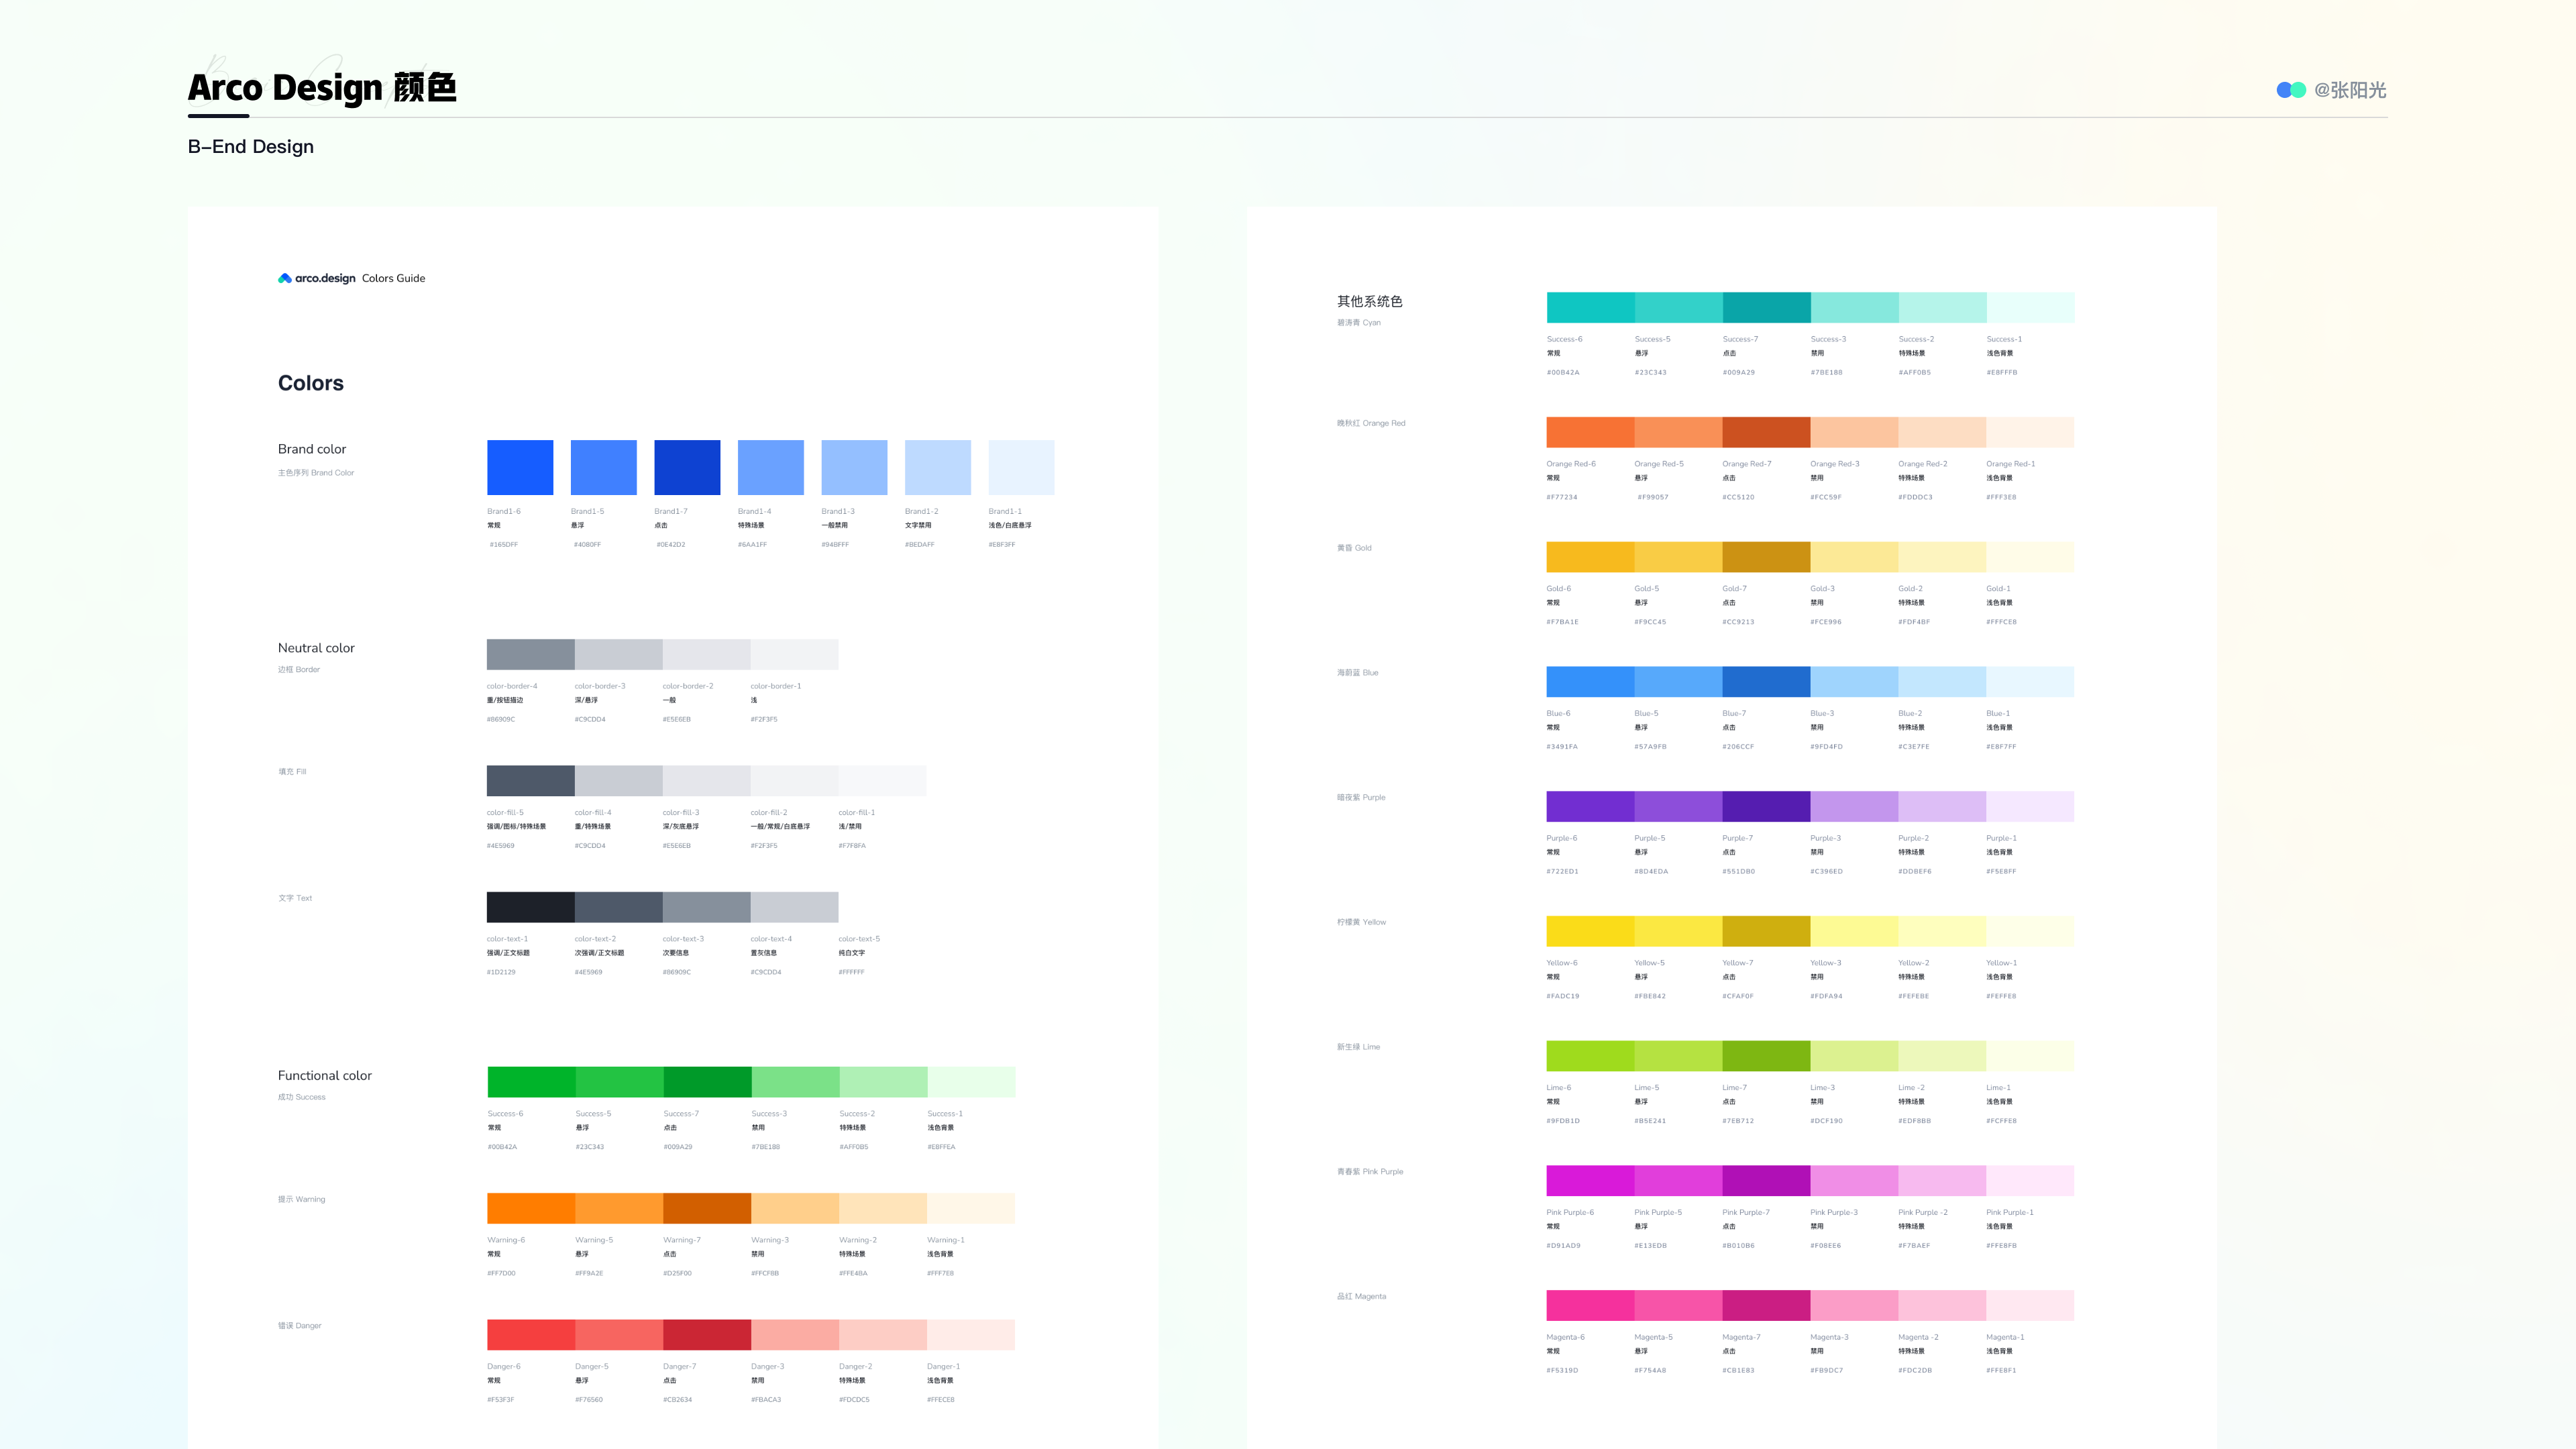Click the "其他系统色" heading
The image size is (2576, 1449).
(1370, 301)
